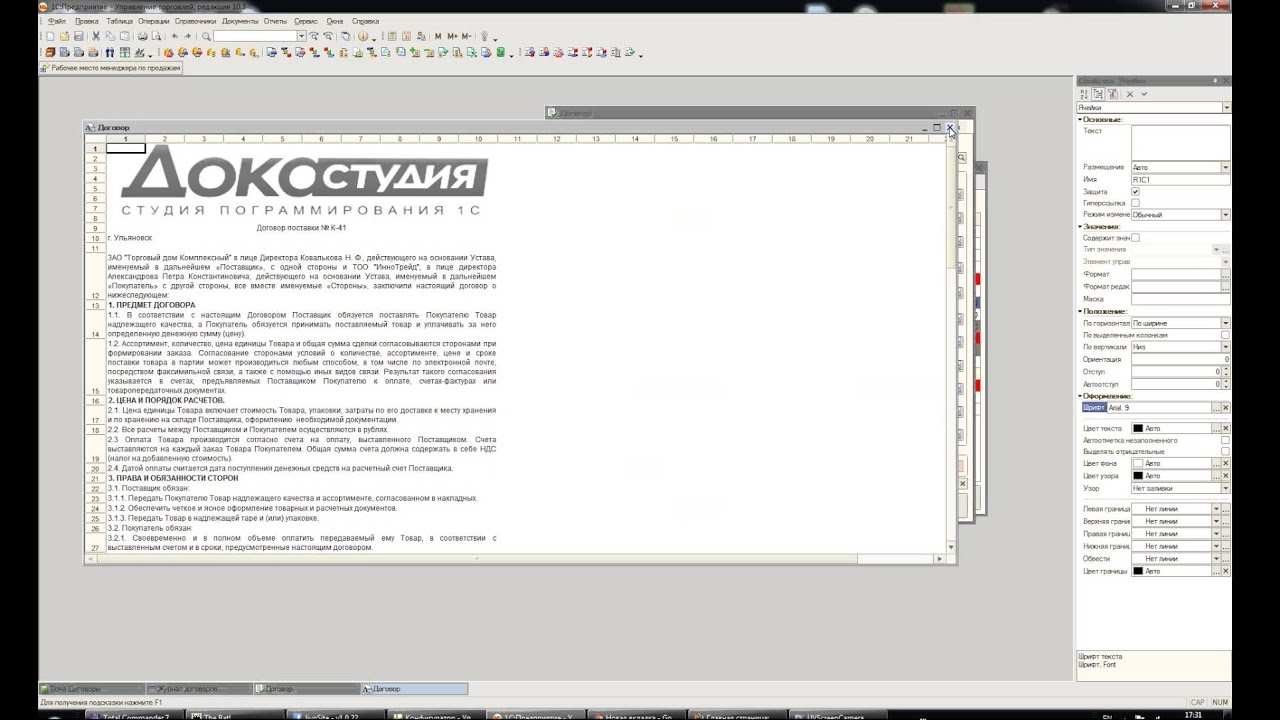The height and width of the screenshot is (720, 1280).
Task: Click the Имя field containing R1C1
Action: tap(1181, 179)
